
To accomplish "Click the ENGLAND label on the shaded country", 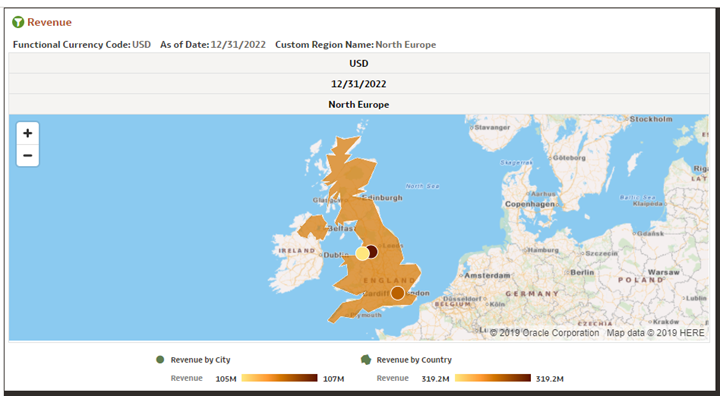I will [x=389, y=280].
